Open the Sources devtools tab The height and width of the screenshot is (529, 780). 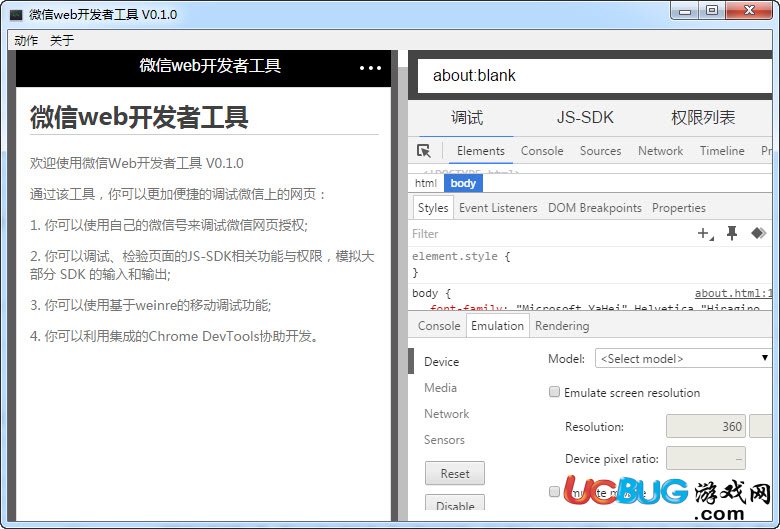[x=600, y=151]
